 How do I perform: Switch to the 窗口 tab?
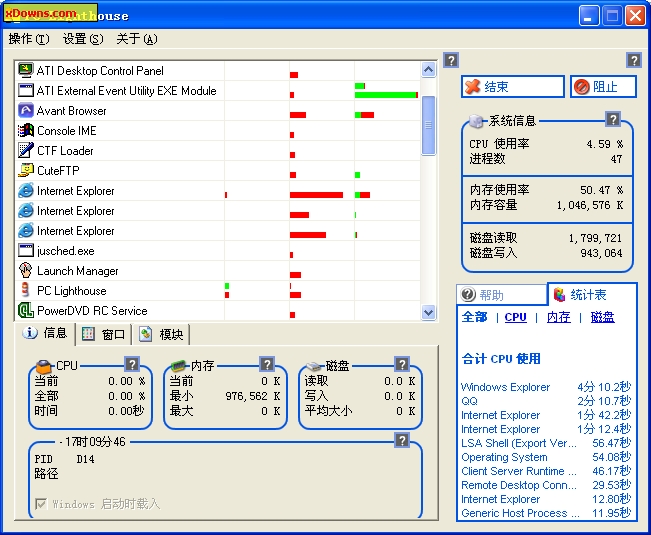[104, 334]
